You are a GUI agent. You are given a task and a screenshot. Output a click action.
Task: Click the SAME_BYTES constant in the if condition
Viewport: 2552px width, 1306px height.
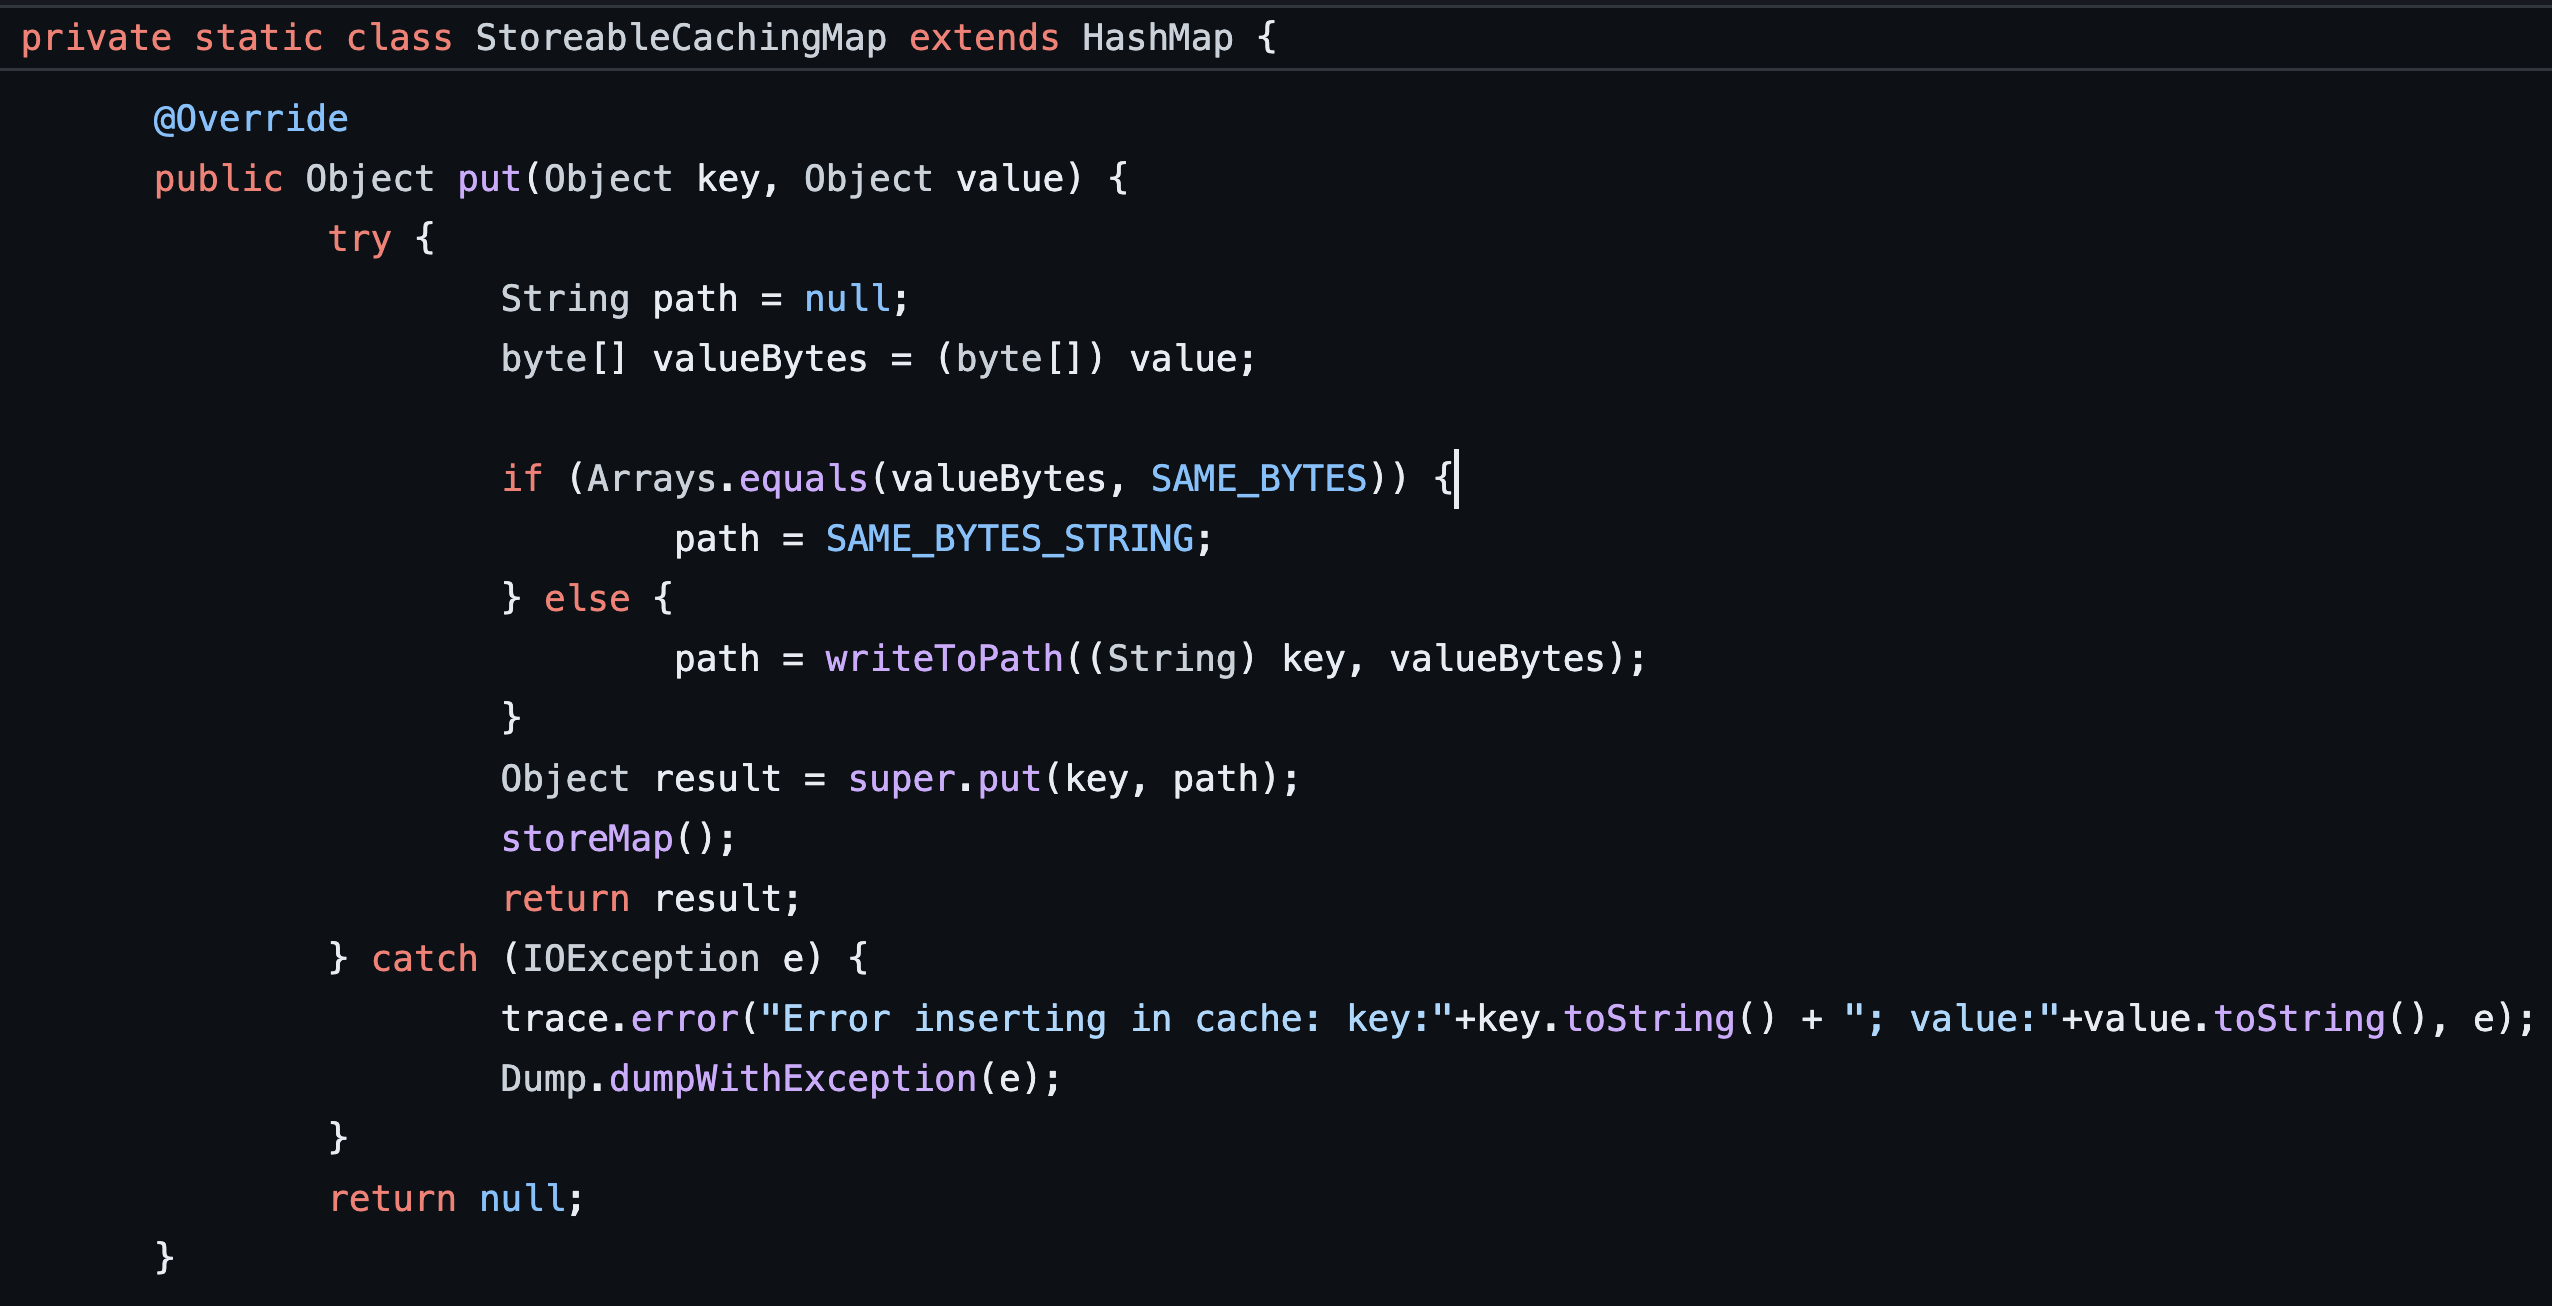pos(1259,479)
